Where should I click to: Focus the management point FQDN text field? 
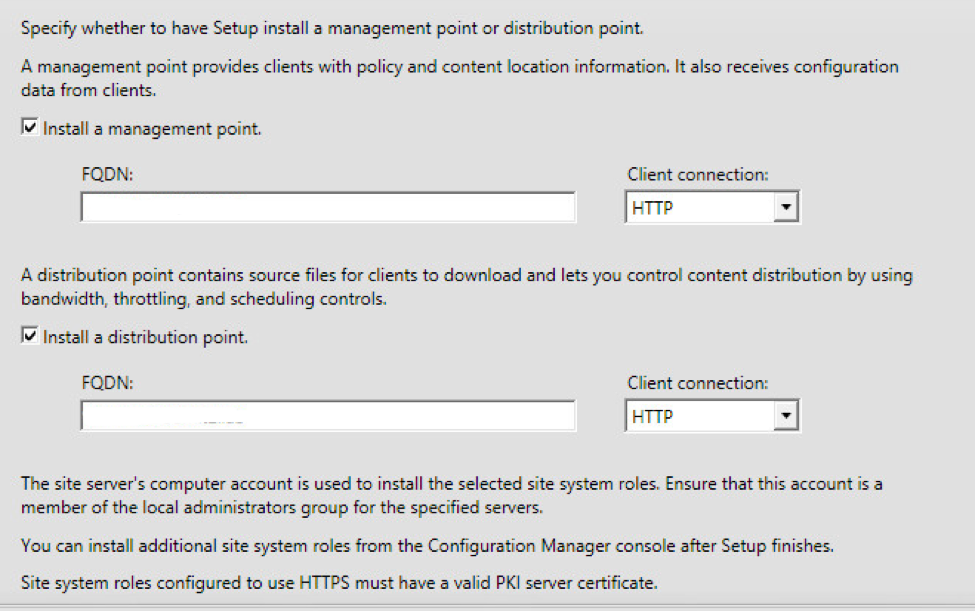coord(327,208)
